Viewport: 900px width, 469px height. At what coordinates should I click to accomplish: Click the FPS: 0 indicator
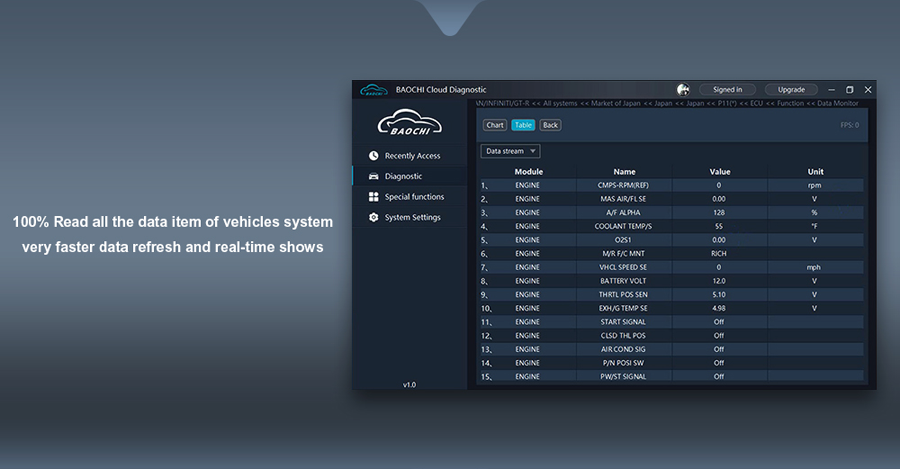pos(849,125)
